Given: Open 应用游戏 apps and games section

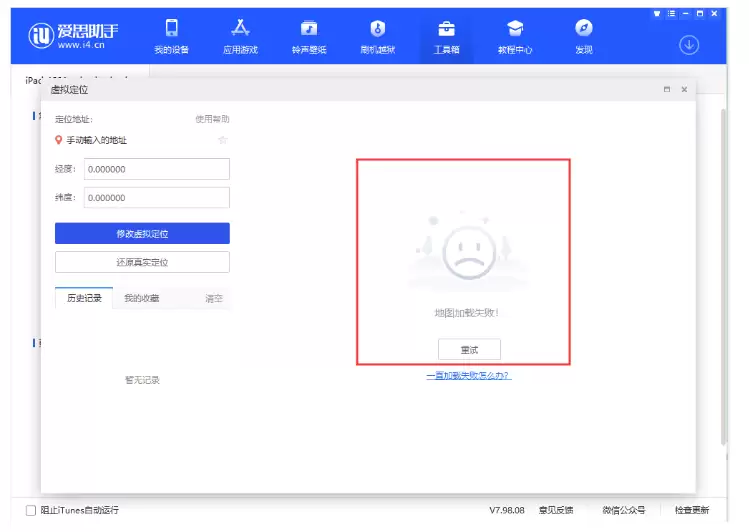Looking at the screenshot, I should pyautogui.click(x=240, y=36).
